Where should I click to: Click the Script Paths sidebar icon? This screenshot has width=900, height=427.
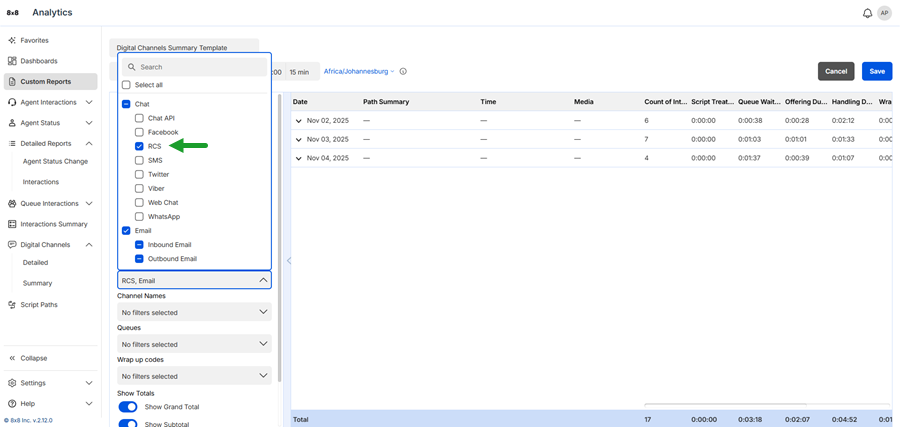[12, 304]
